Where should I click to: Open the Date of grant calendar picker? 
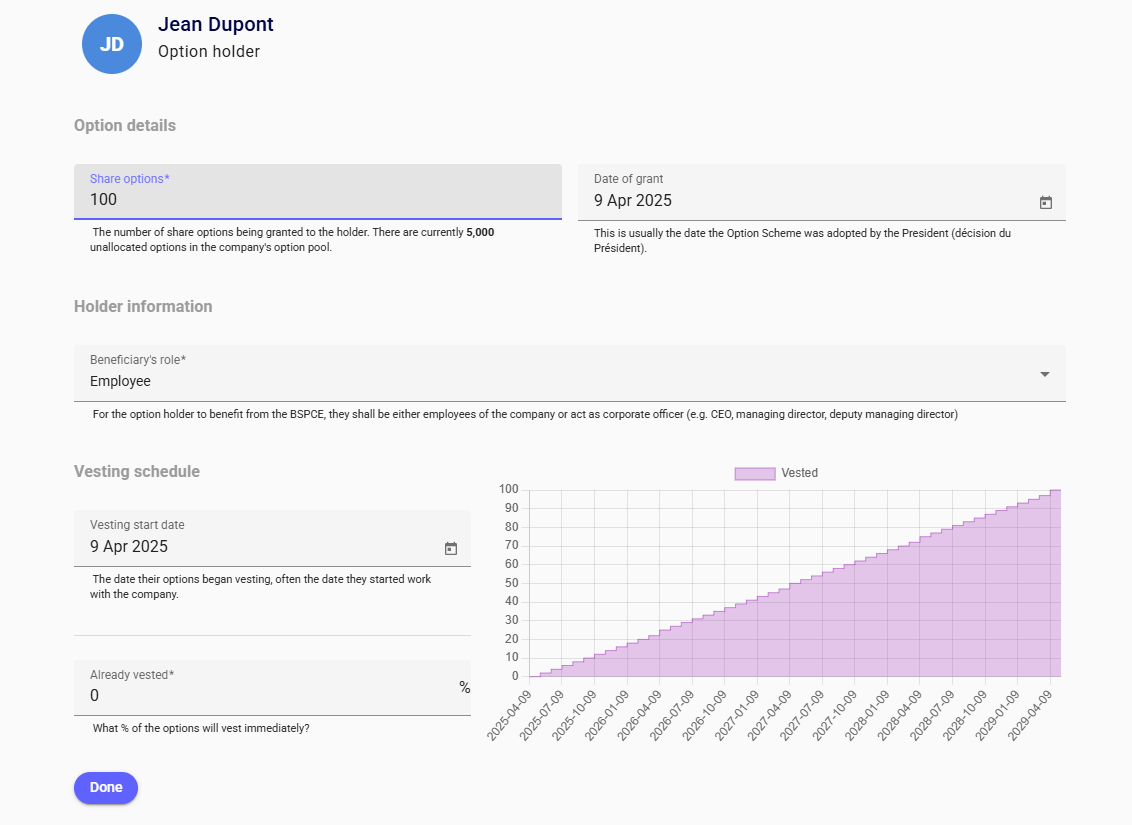pyautogui.click(x=1045, y=202)
